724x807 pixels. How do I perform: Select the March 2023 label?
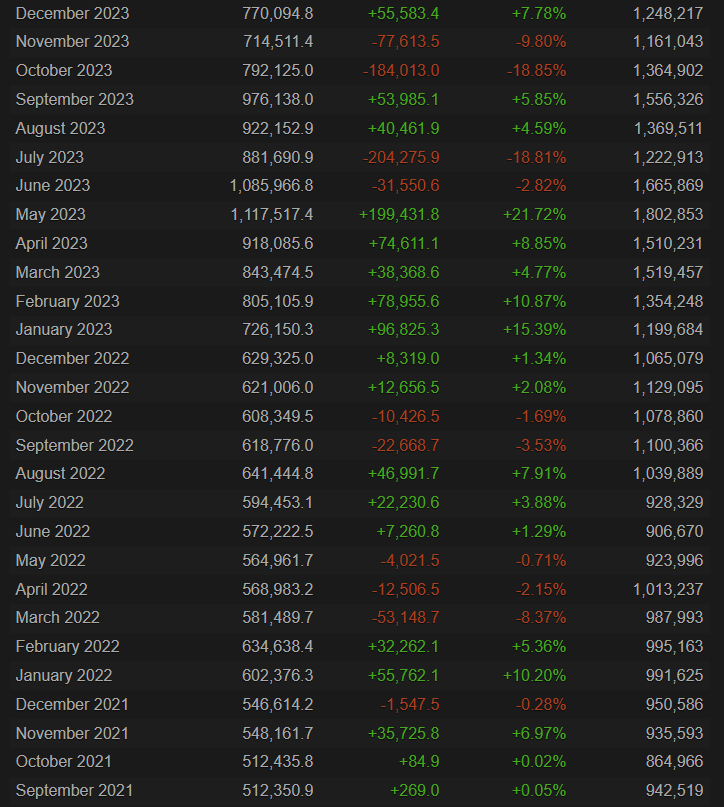[58, 272]
